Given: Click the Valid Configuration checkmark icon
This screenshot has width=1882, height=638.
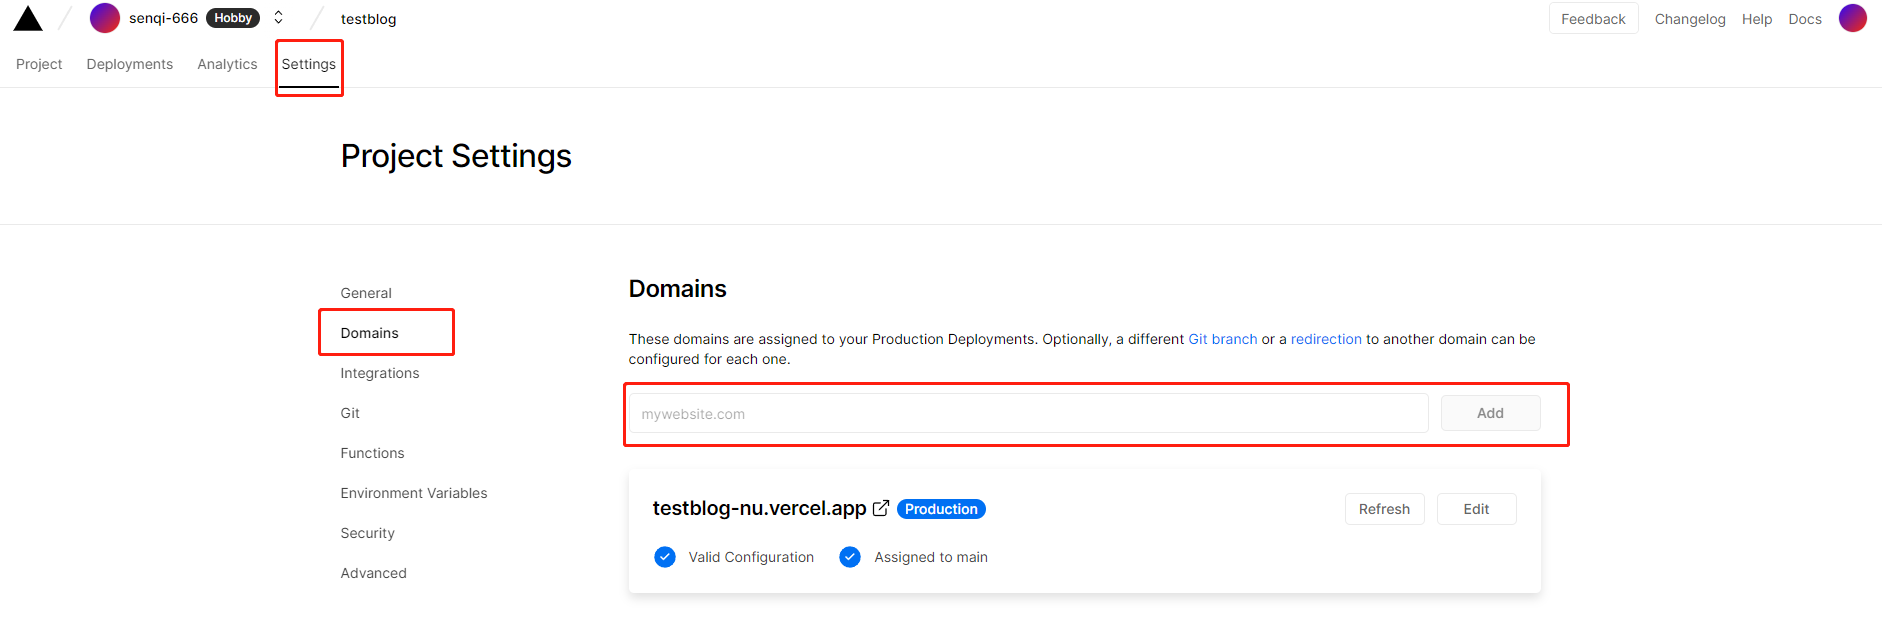Looking at the screenshot, I should 665,557.
